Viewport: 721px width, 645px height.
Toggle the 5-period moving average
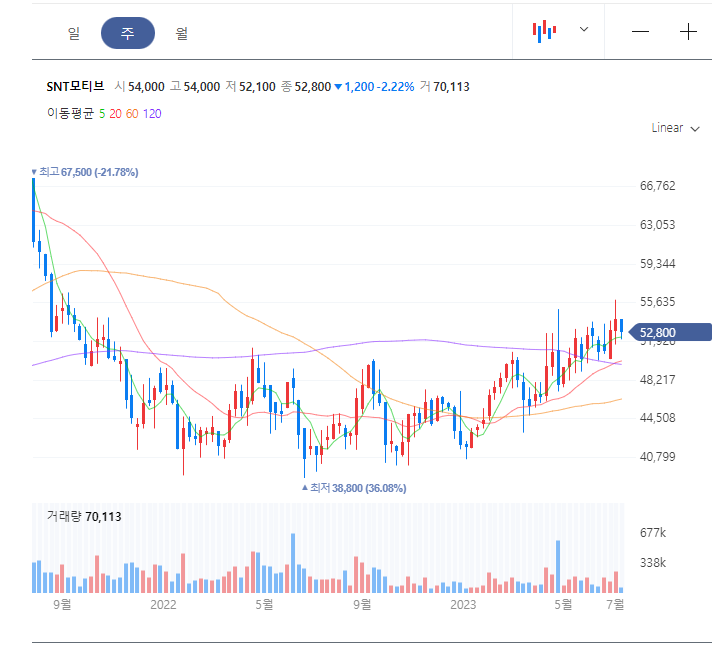tap(102, 114)
